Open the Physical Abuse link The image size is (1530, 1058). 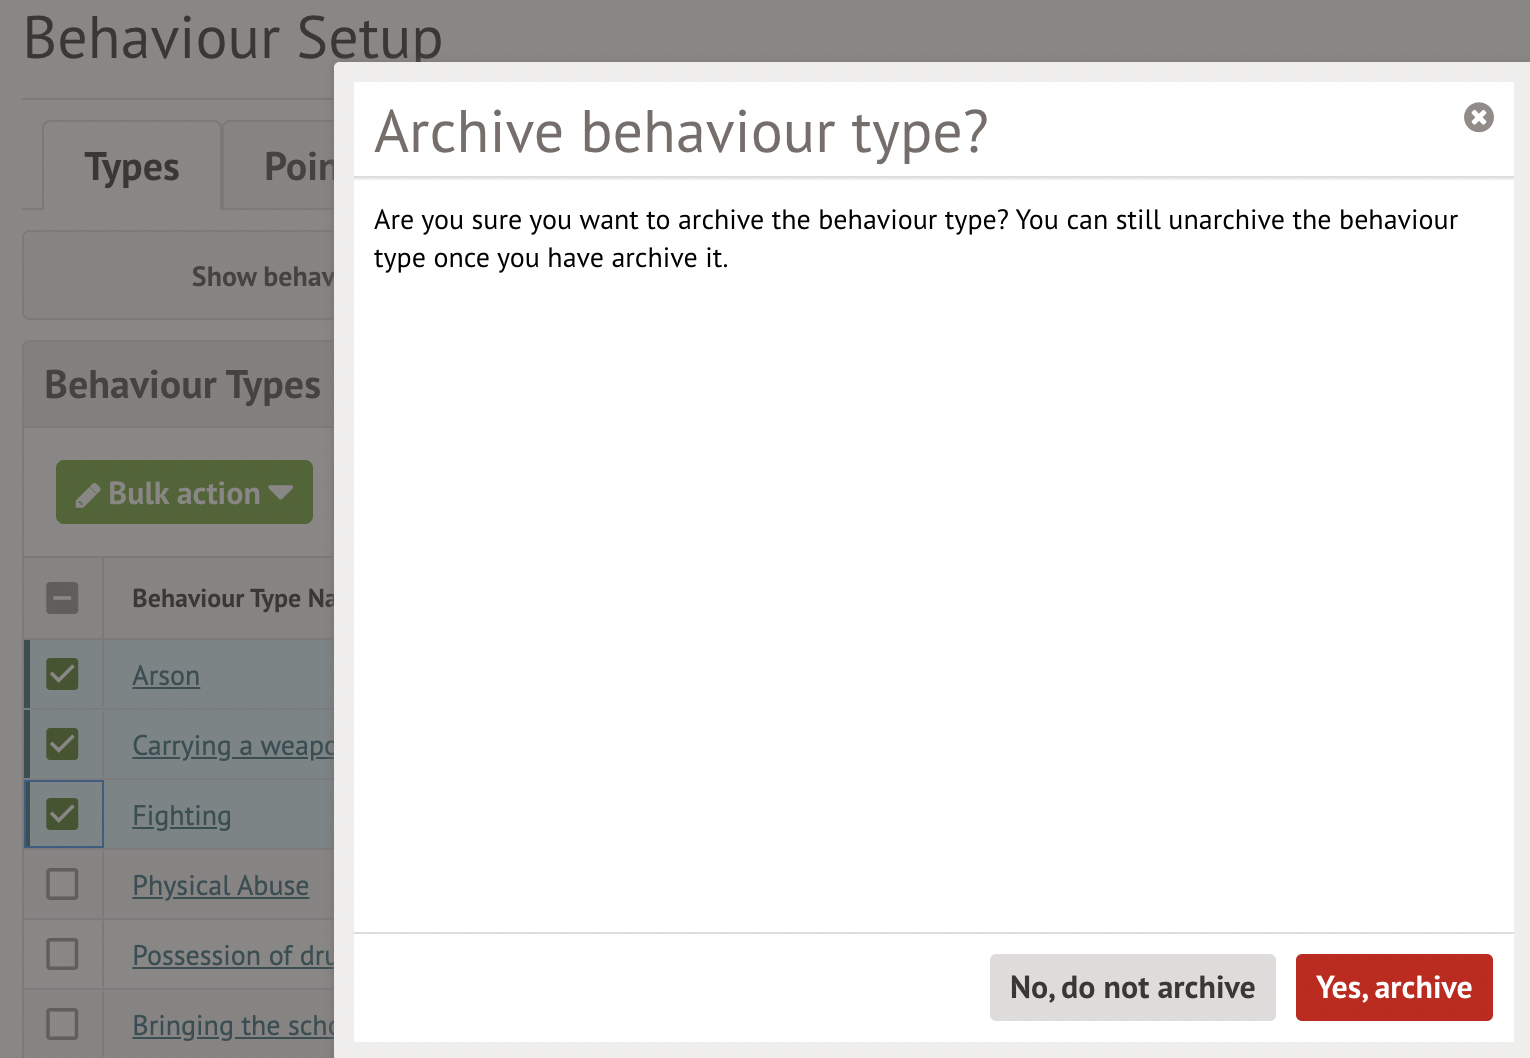pyautogui.click(x=220, y=886)
